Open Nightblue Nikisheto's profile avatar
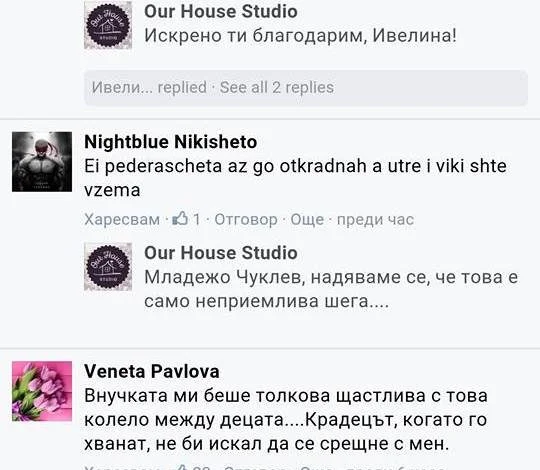540x470 pixels. 42,161
